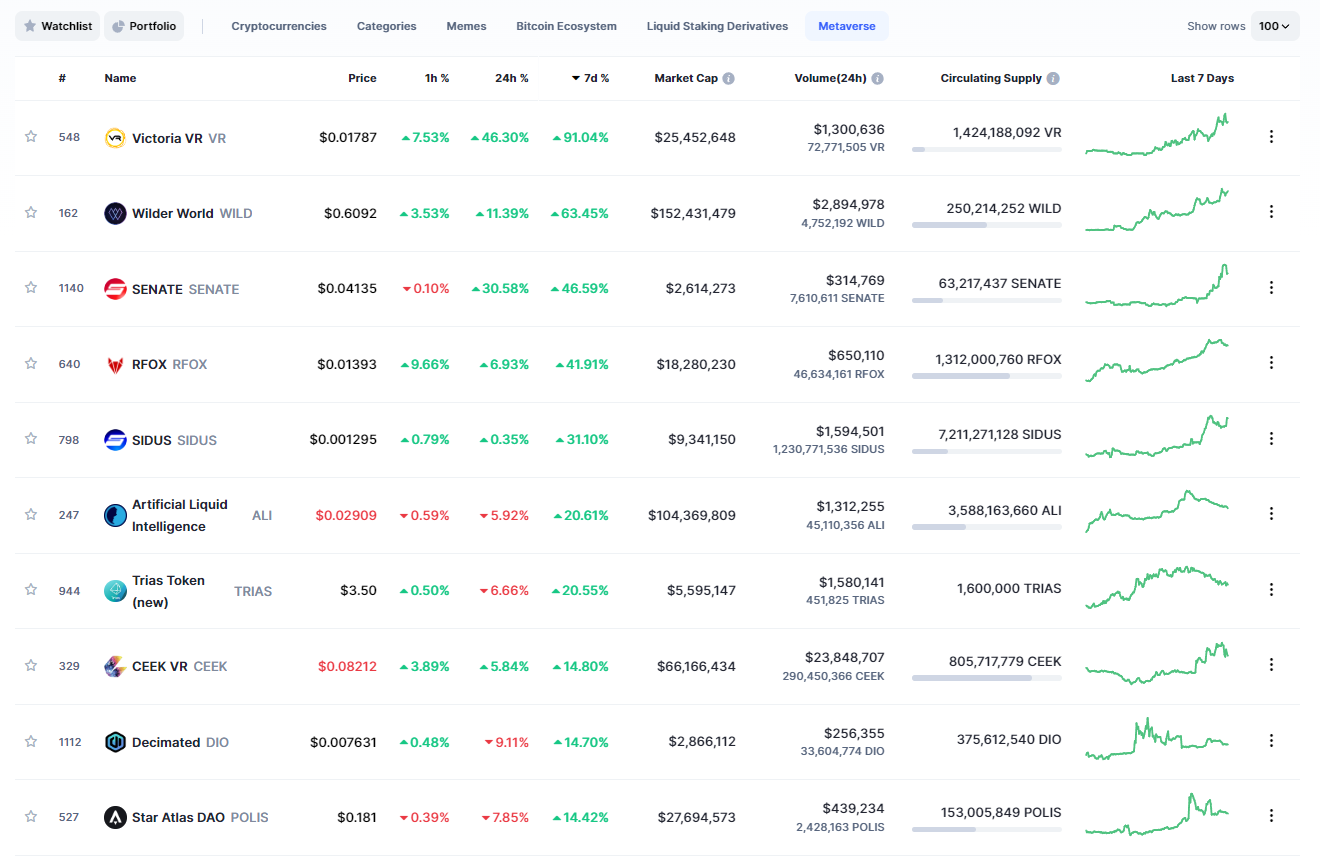Click the Volume(24h) info icon
Viewport: 1320px width, 856px height.
[x=877, y=78]
